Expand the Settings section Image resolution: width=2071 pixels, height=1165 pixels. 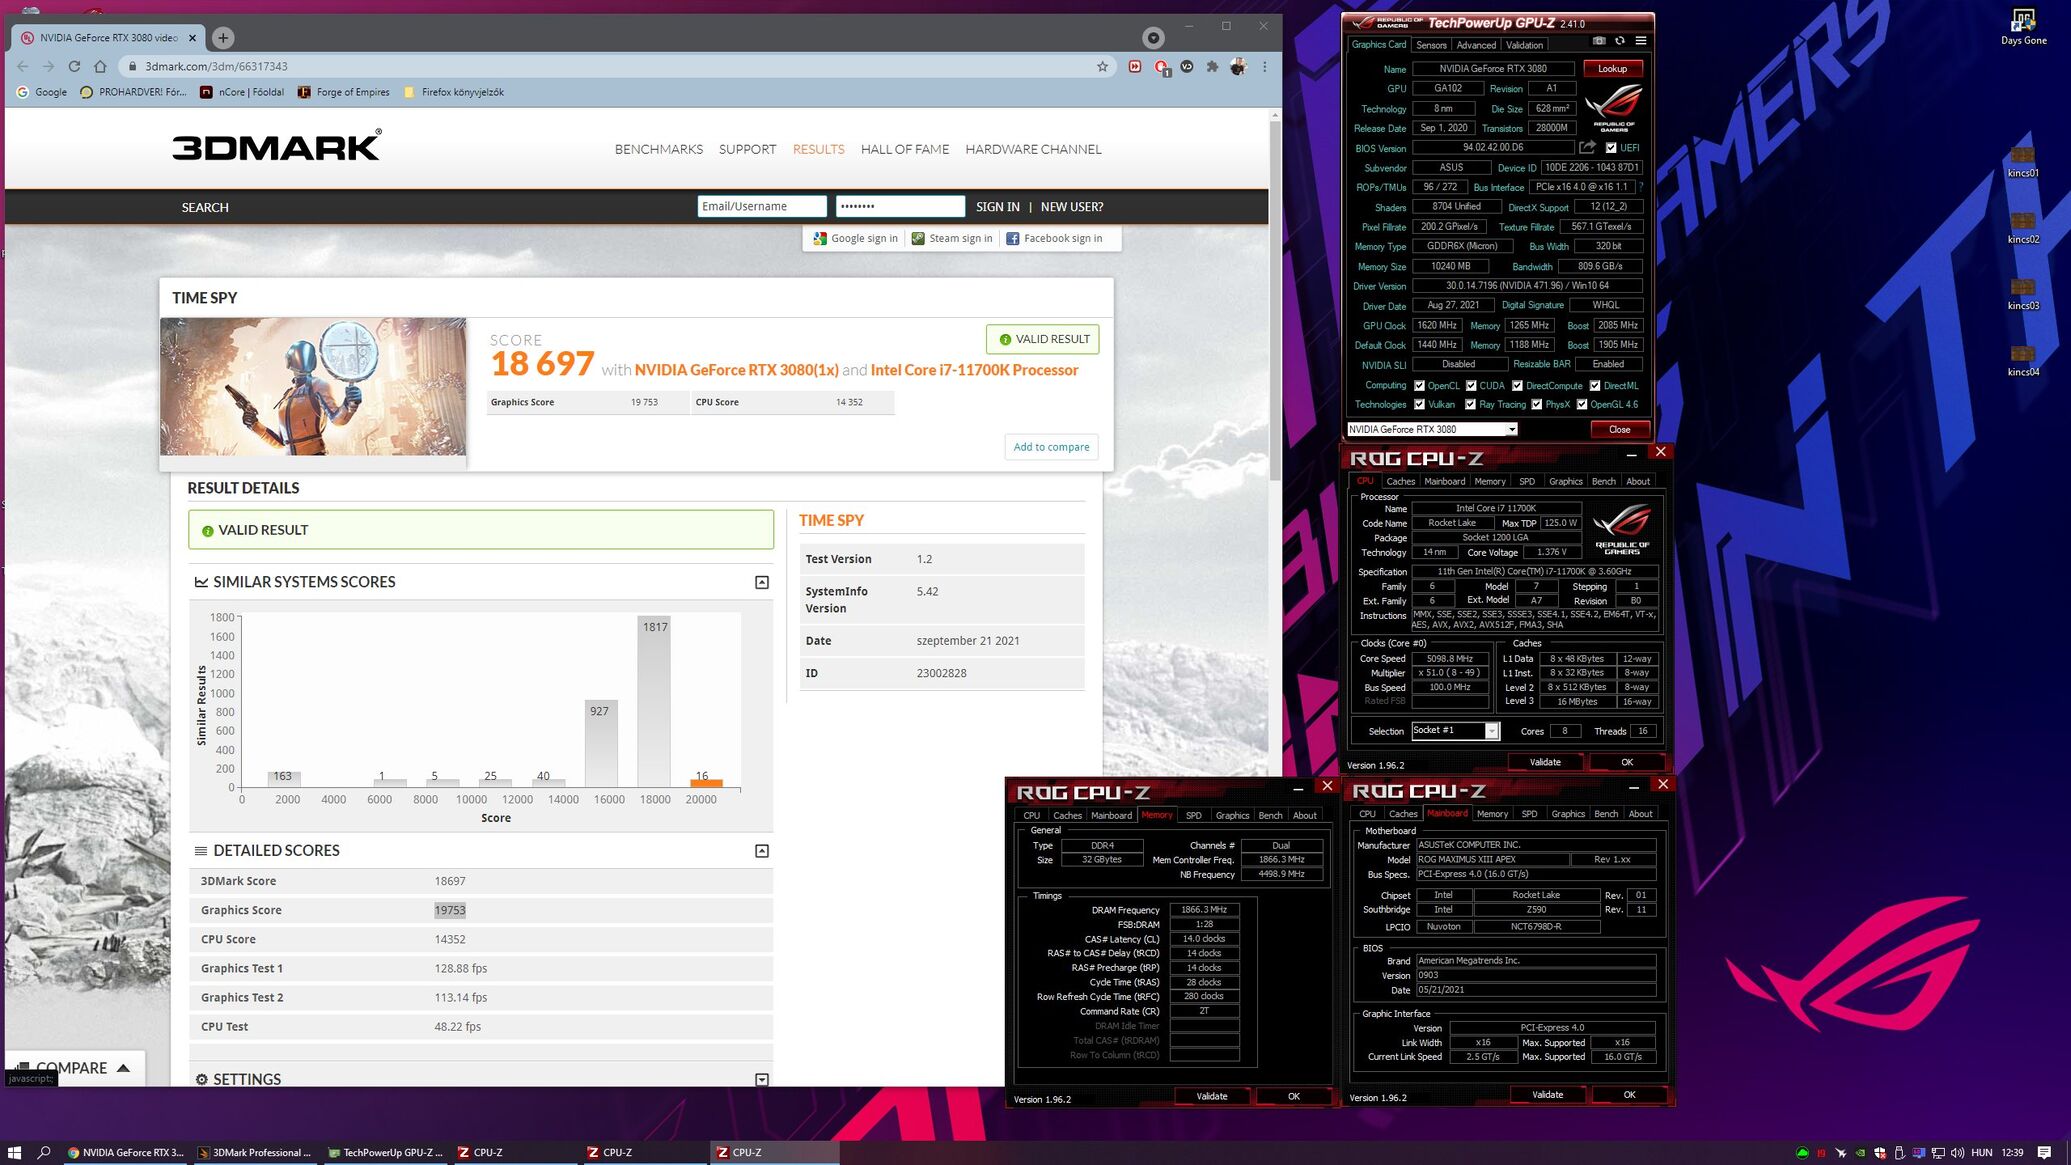click(762, 1079)
